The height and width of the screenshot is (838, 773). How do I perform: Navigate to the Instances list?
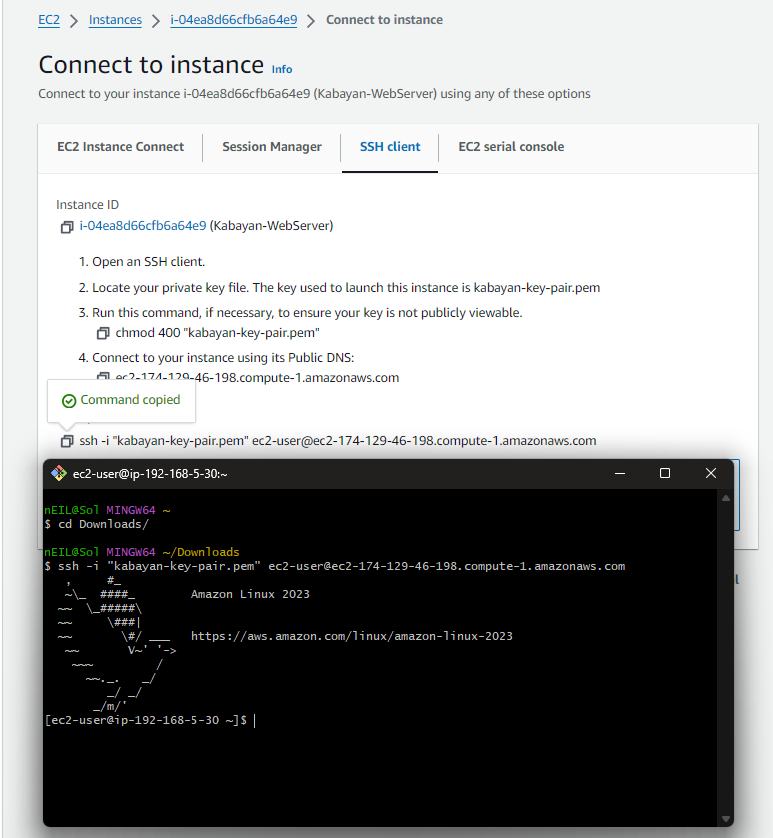pos(113,19)
